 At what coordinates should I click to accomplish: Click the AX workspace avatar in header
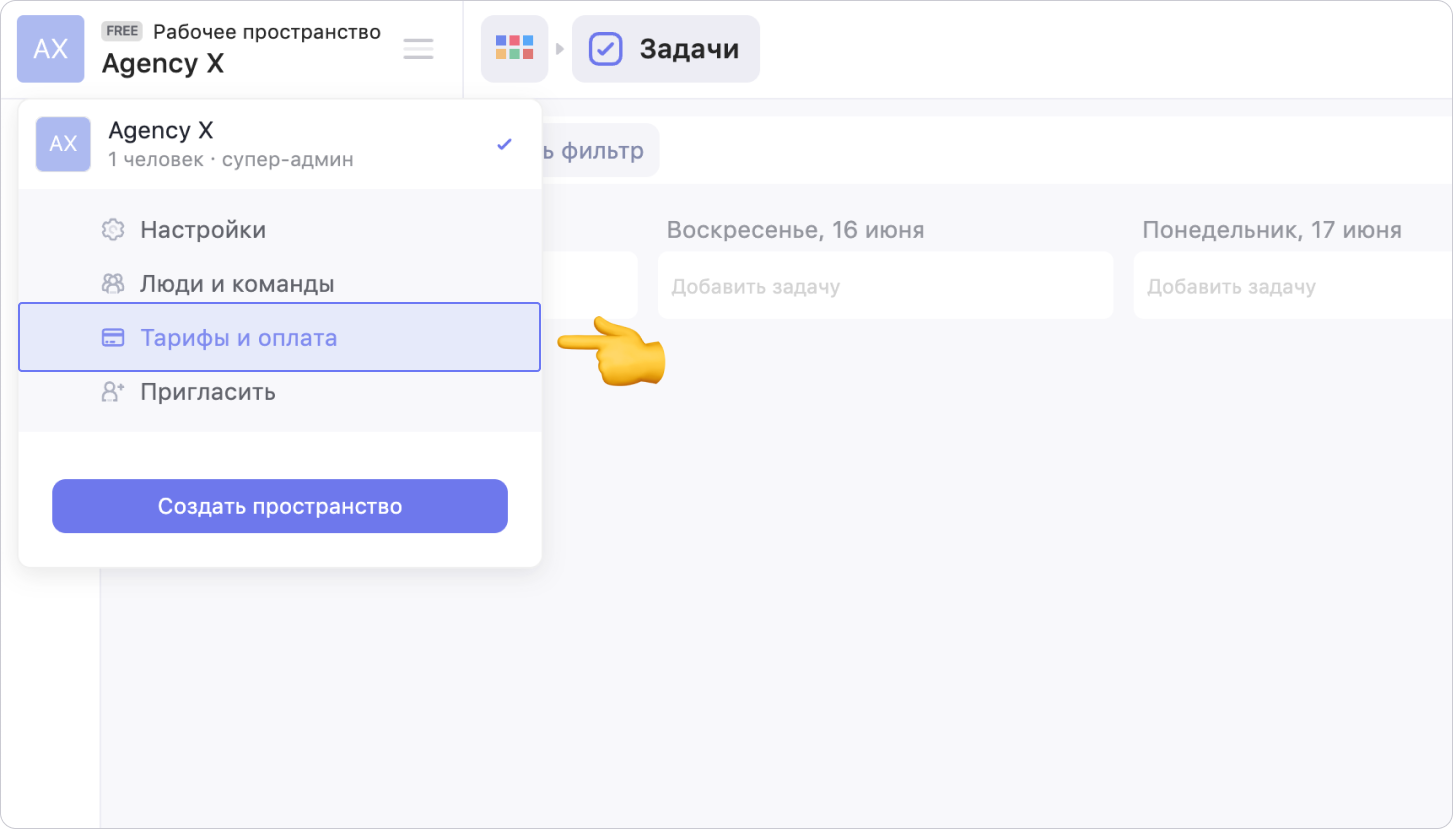(x=50, y=49)
